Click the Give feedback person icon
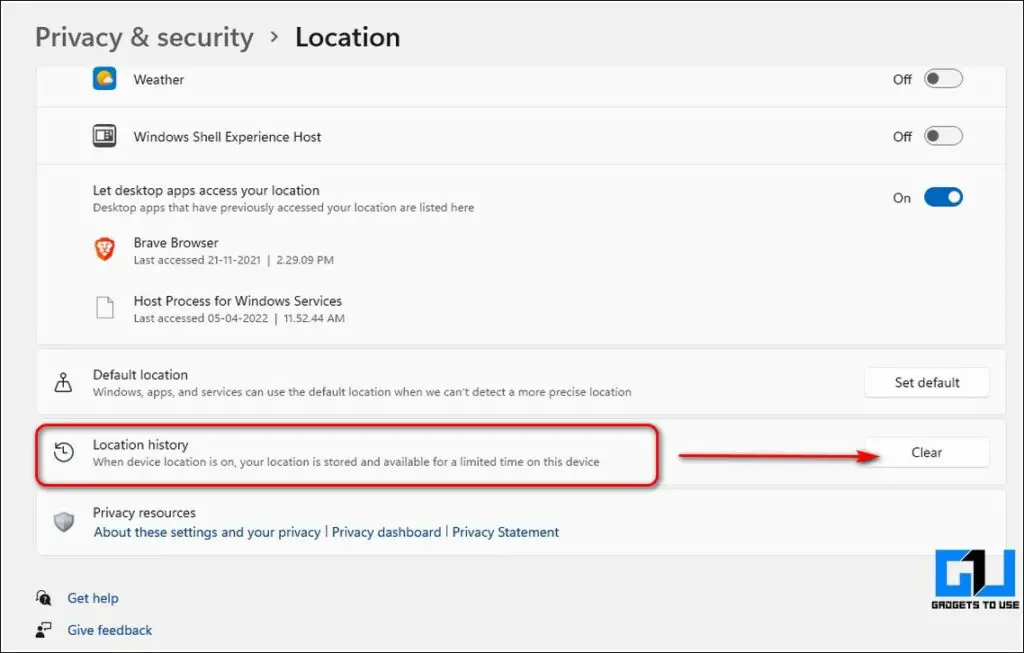 [44, 630]
